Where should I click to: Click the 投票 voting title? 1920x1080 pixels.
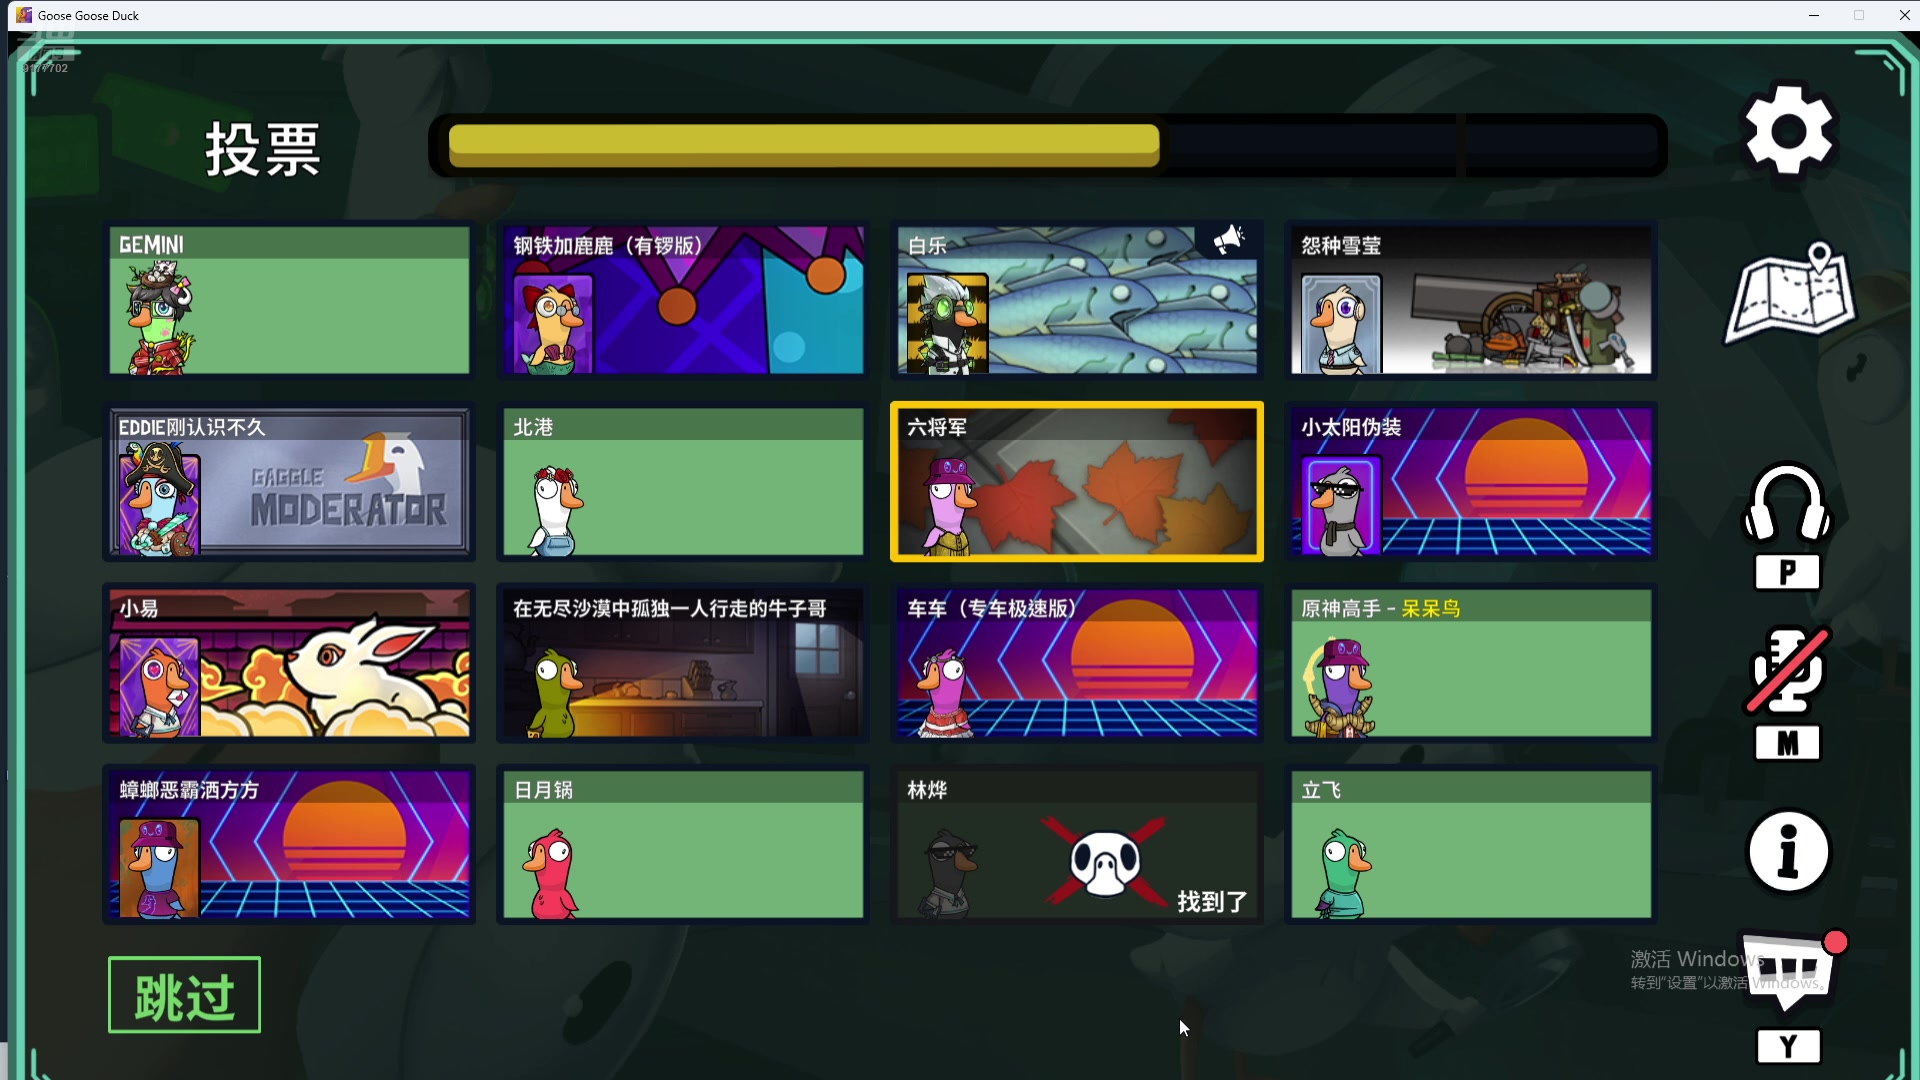262,150
